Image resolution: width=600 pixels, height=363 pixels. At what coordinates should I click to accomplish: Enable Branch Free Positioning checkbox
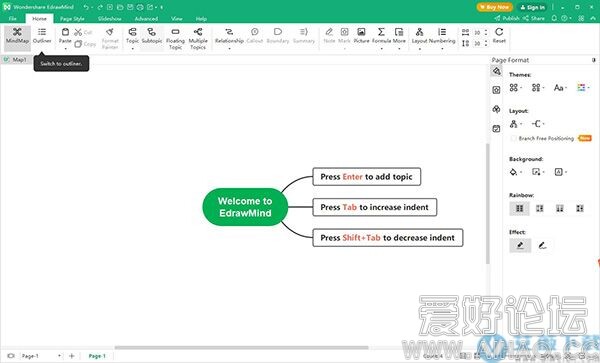coord(514,138)
